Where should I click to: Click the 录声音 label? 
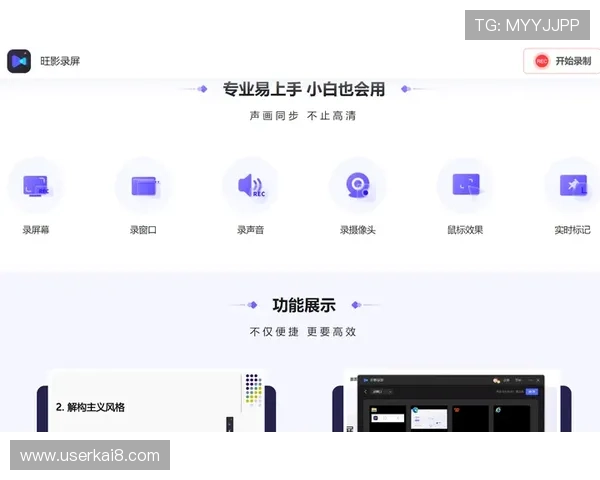click(251, 230)
